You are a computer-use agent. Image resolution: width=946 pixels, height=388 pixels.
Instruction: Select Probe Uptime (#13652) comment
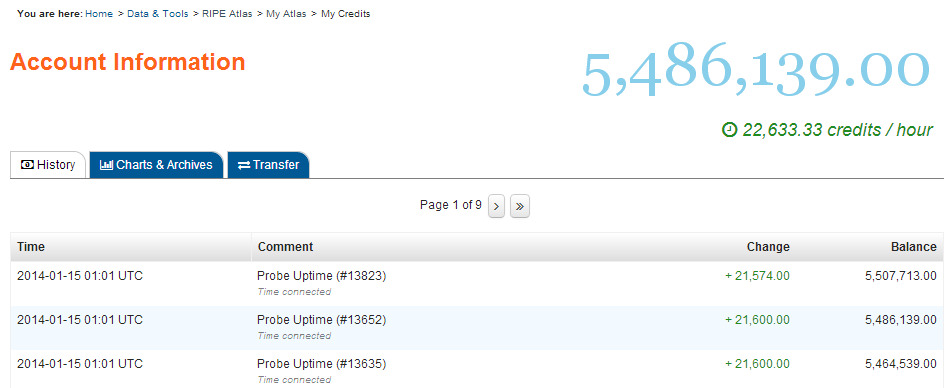pos(322,320)
